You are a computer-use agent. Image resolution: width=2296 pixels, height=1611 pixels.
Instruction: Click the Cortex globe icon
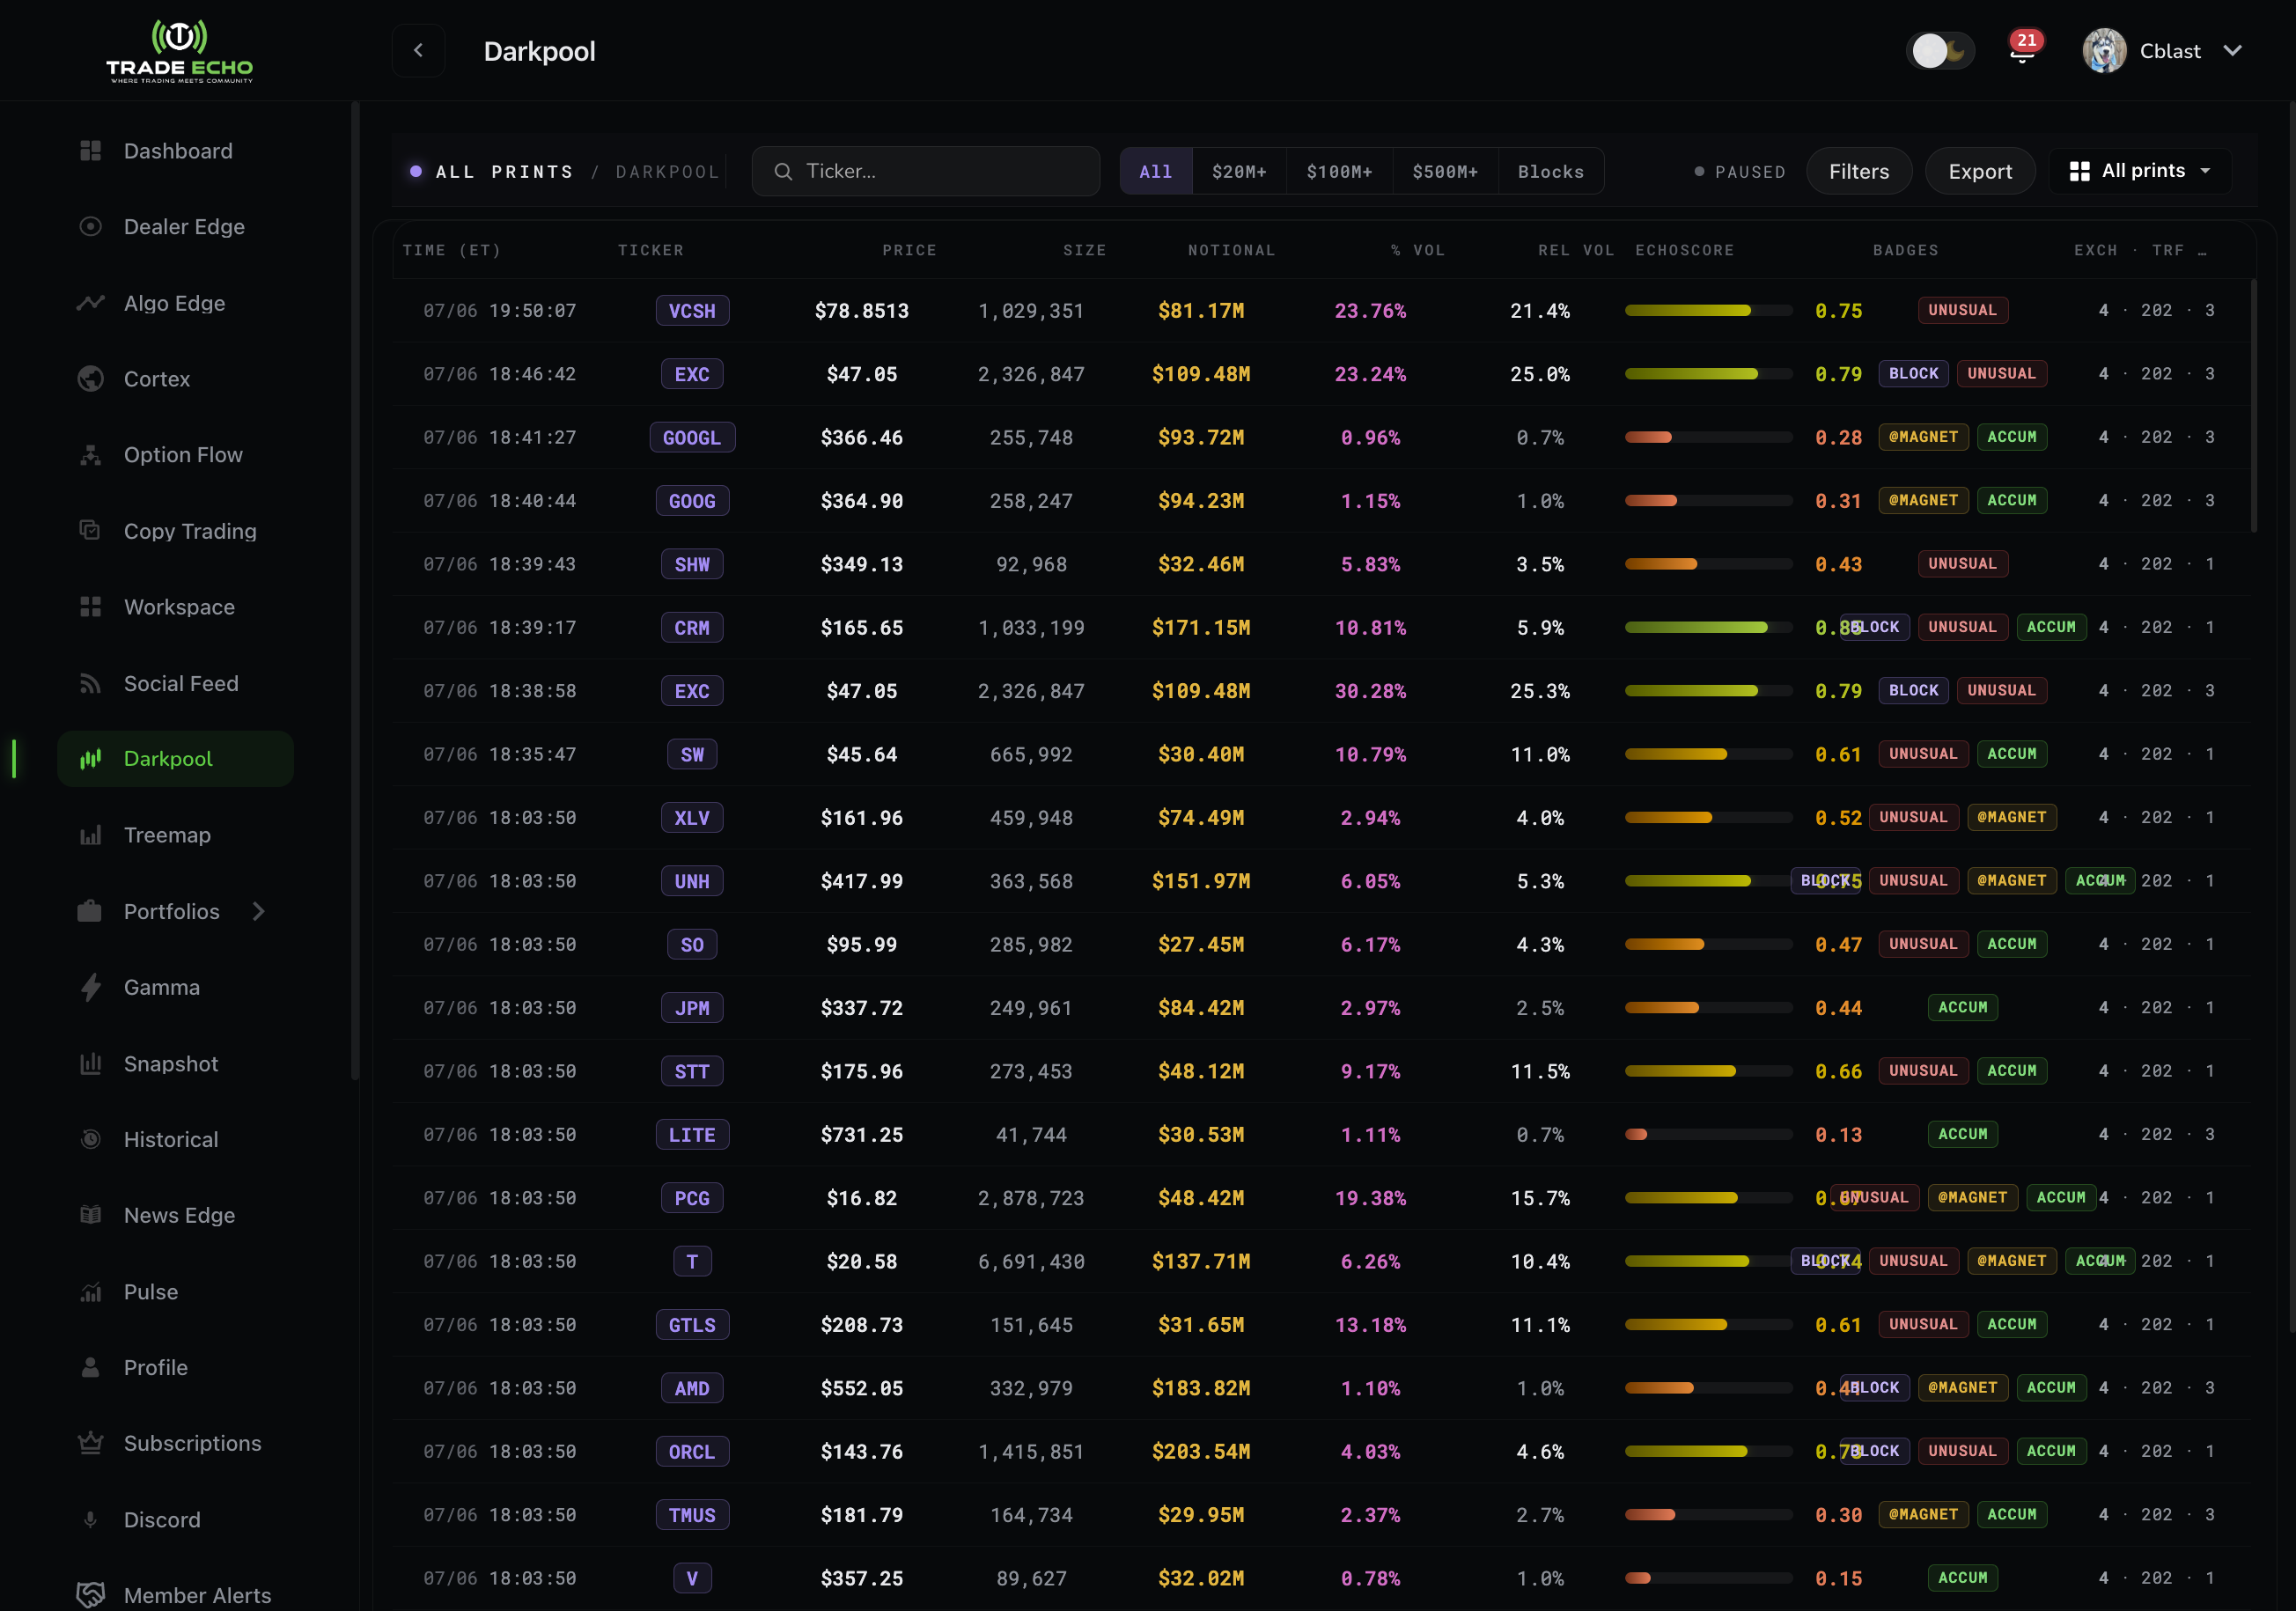tap(90, 379)
